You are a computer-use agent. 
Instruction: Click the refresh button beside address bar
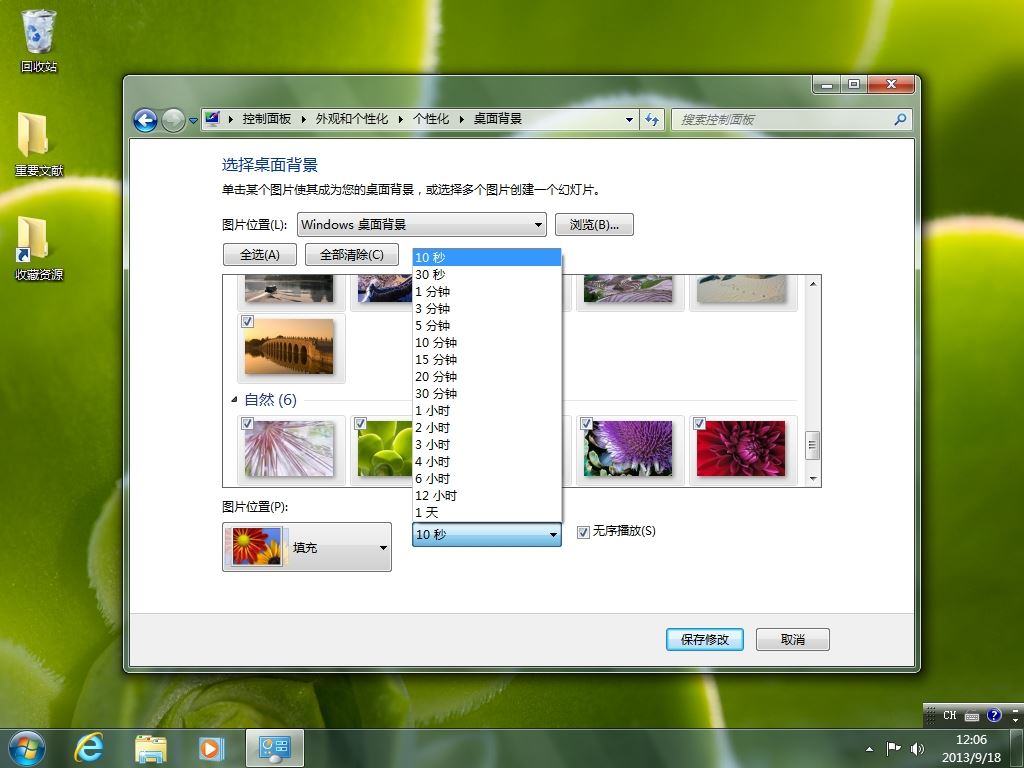tap(652, 120)
